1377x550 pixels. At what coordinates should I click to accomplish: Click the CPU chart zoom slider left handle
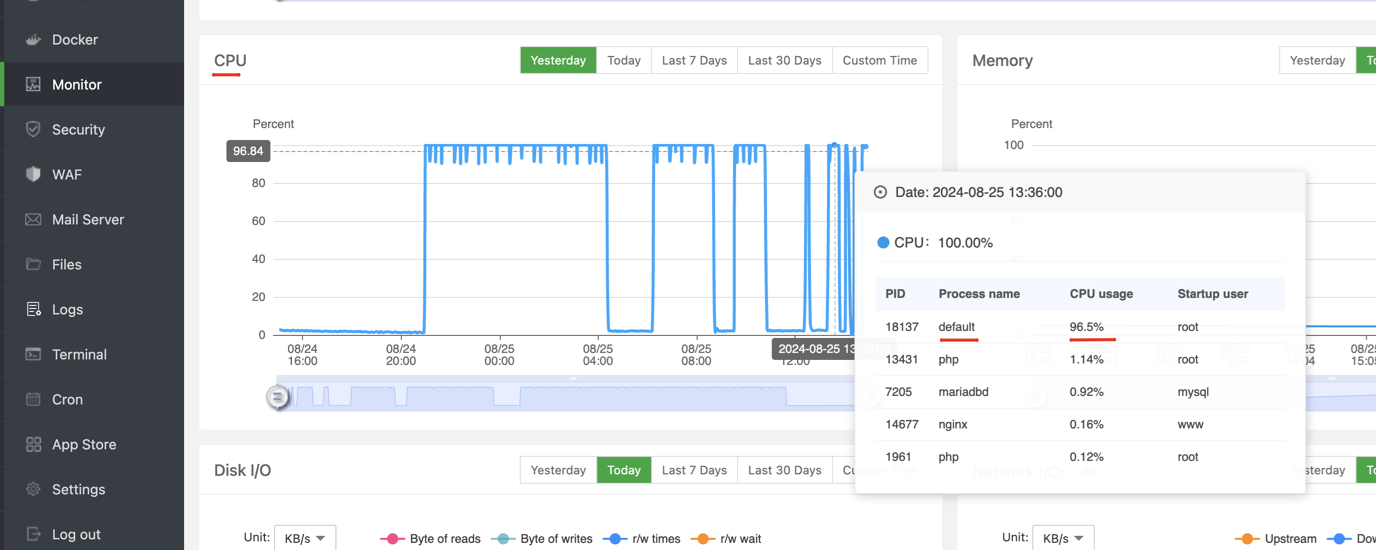(x=278, y=398)
